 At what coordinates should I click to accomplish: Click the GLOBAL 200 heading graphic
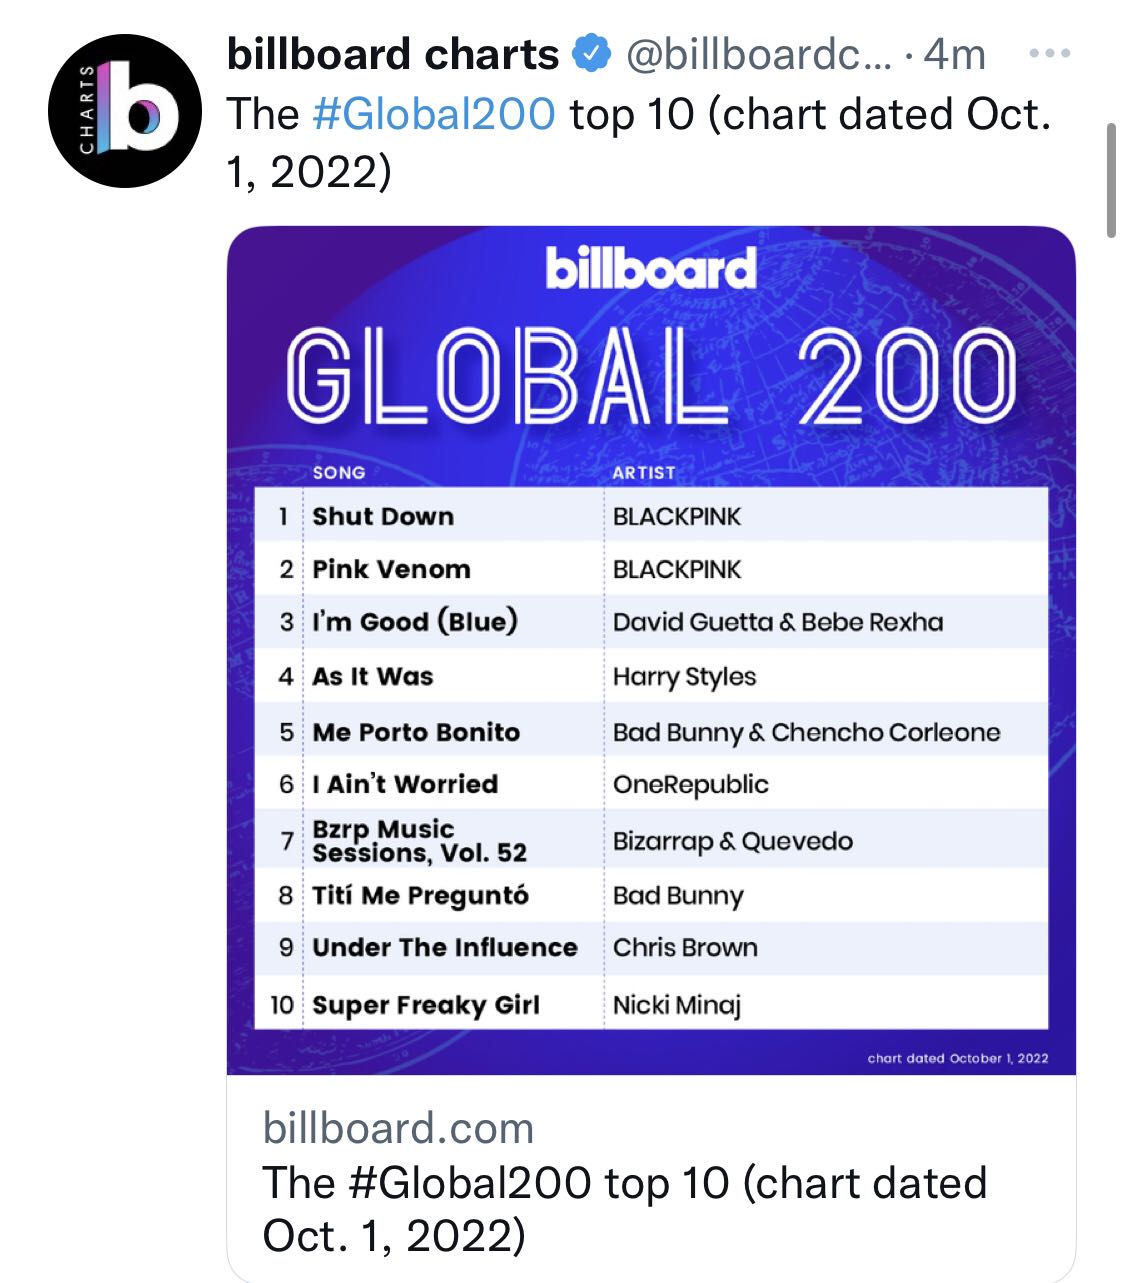coord(651,376)
